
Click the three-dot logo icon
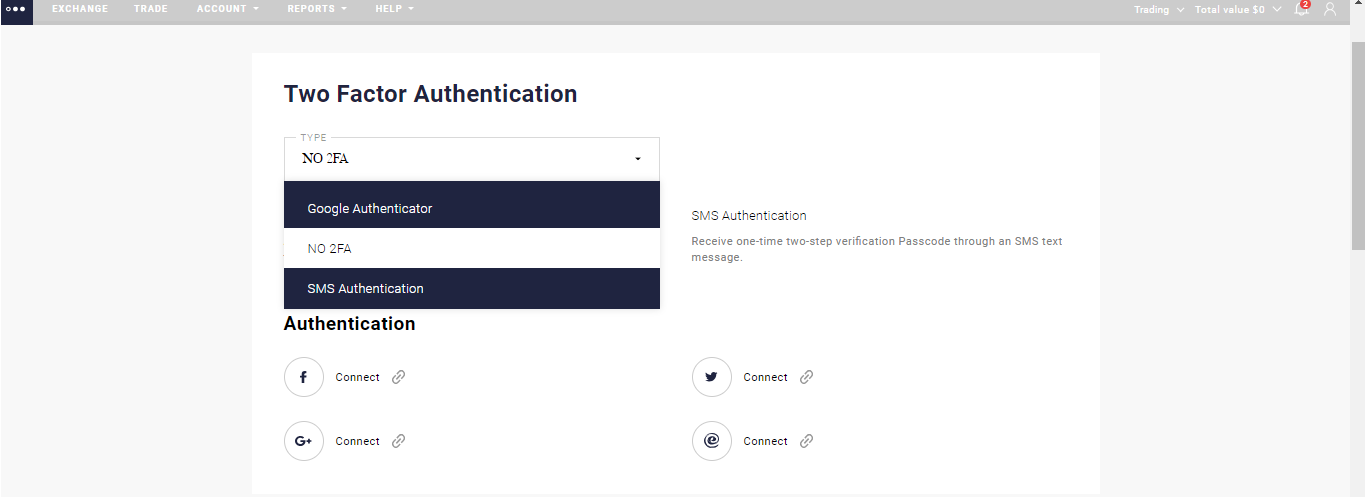(16, 10)
